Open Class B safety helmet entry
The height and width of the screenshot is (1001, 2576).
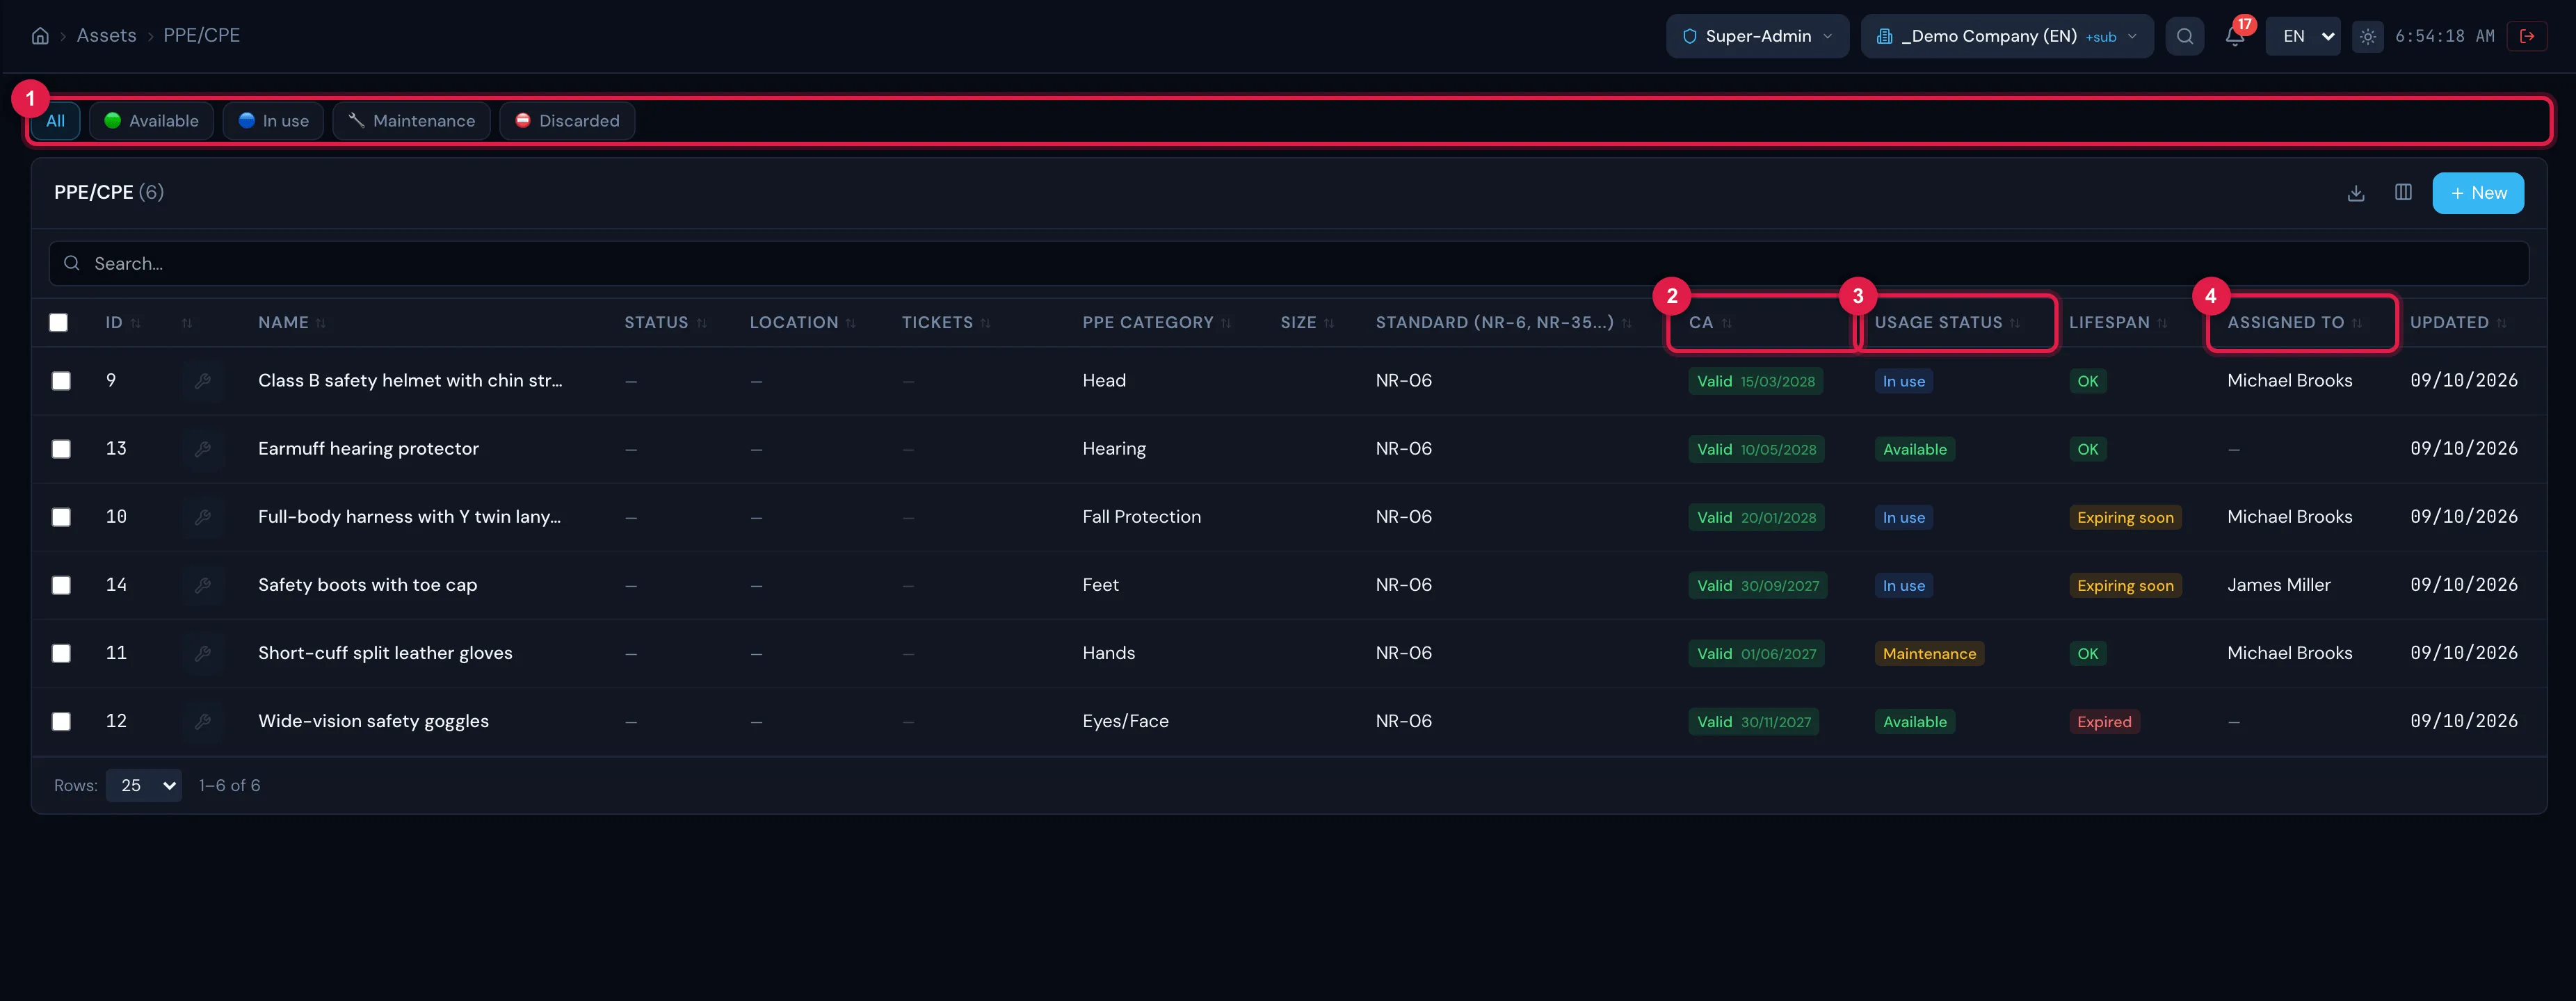click(410, 381)
